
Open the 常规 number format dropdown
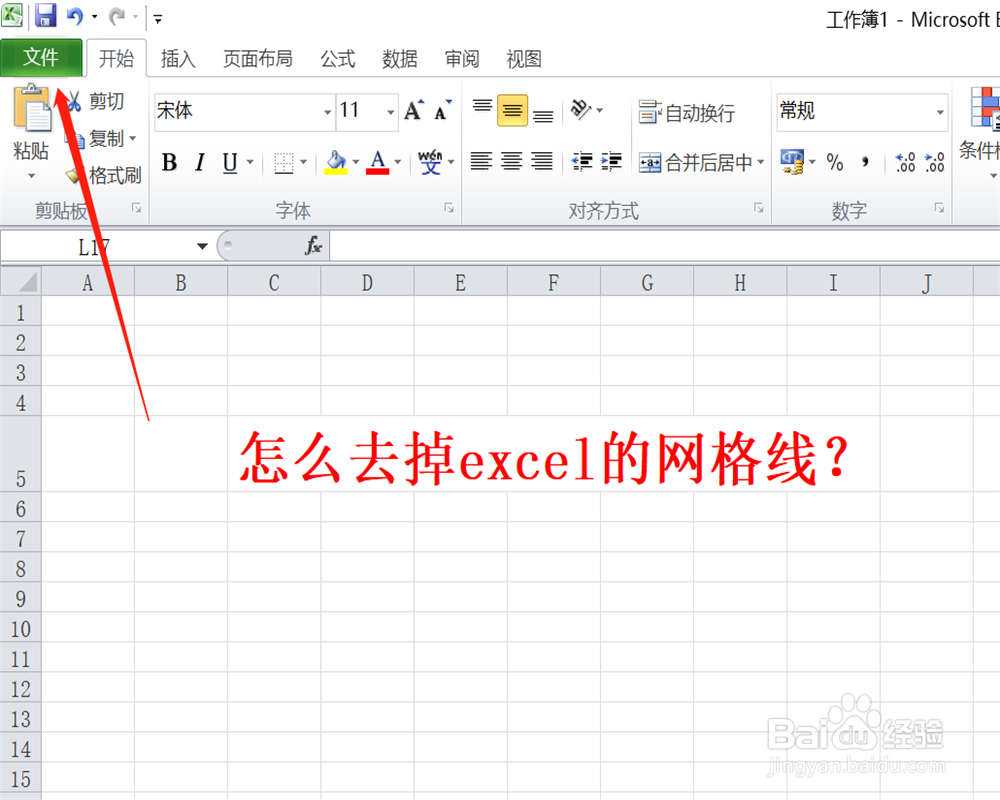coord(940,112)
